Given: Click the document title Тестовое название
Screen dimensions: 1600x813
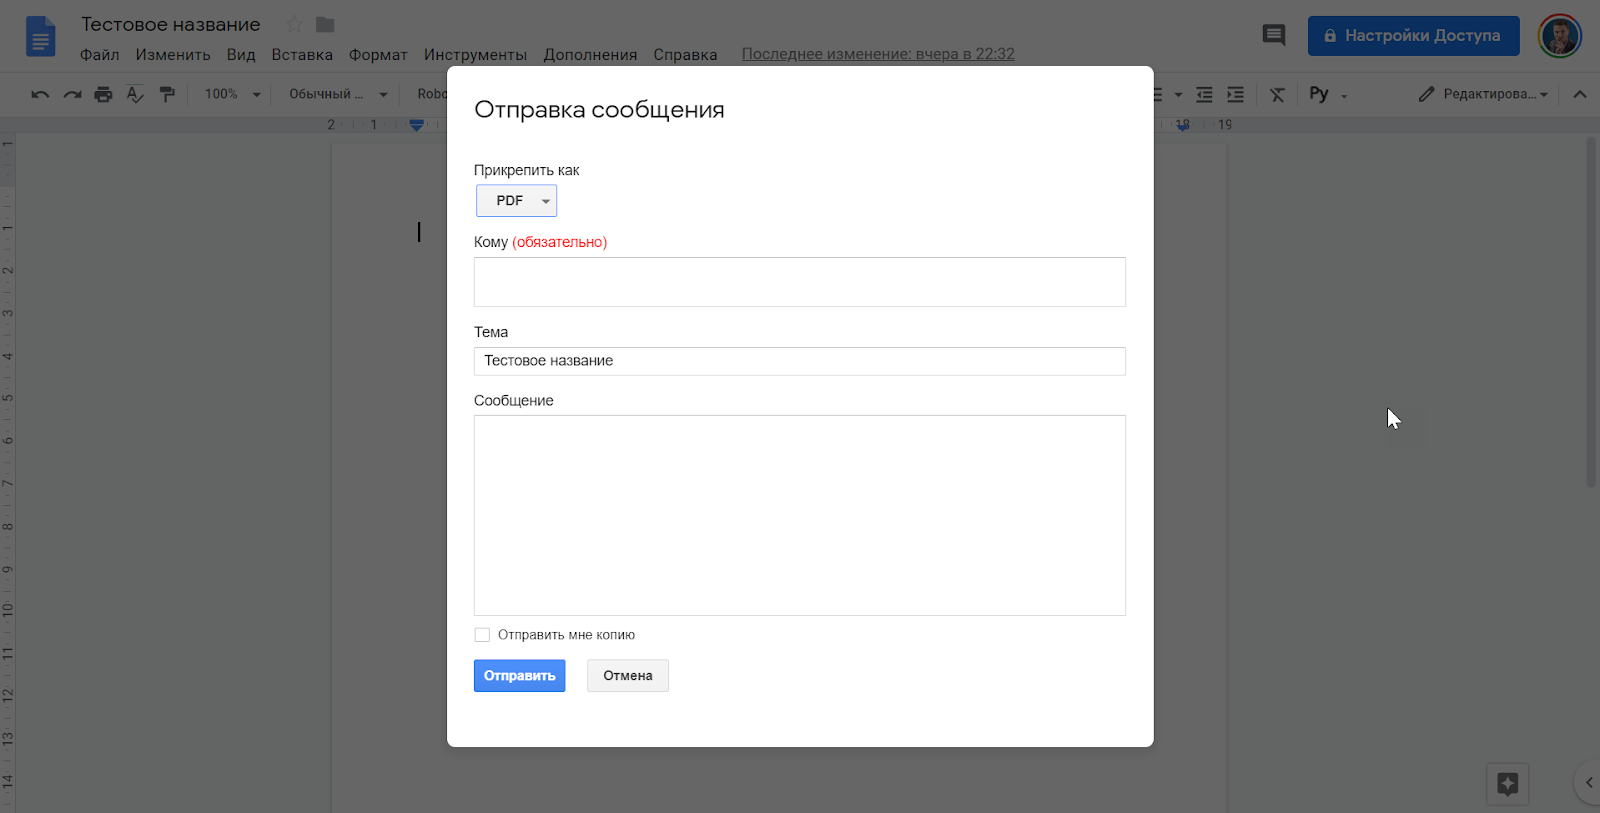Looking at the screenshot, I should (x=171, y=24).
